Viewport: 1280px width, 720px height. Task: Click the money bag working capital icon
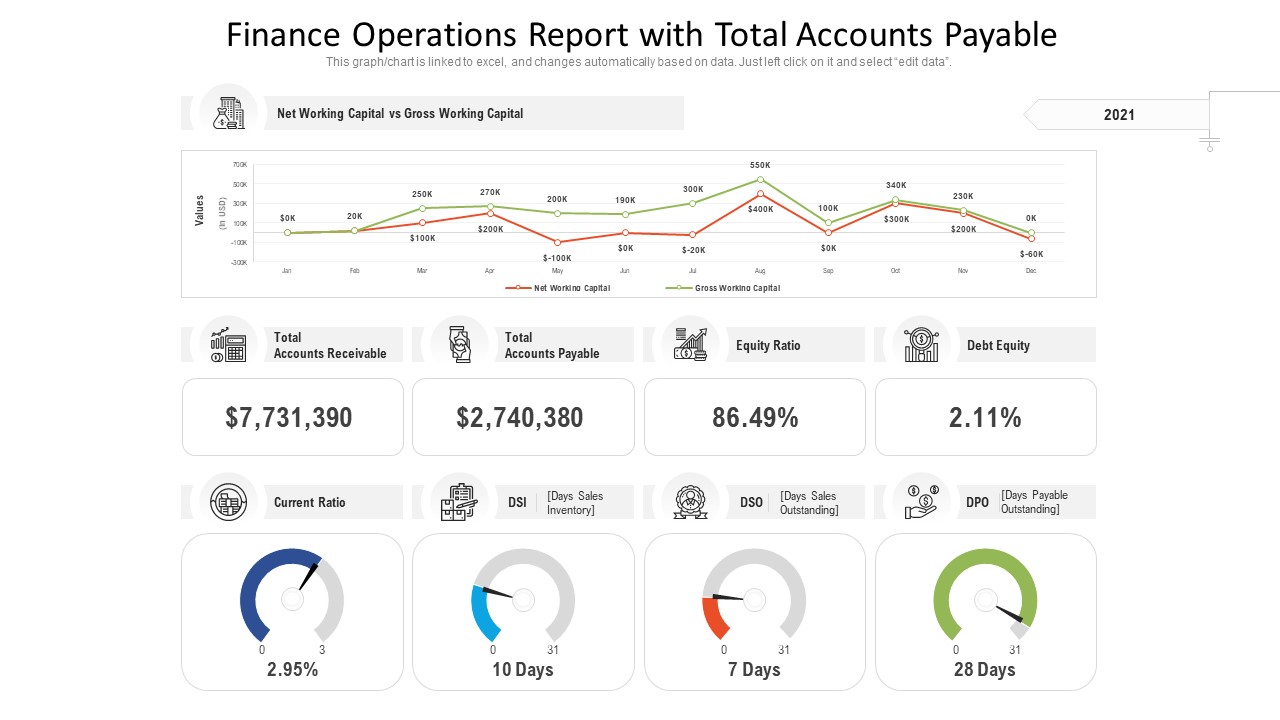coord(229,113)
